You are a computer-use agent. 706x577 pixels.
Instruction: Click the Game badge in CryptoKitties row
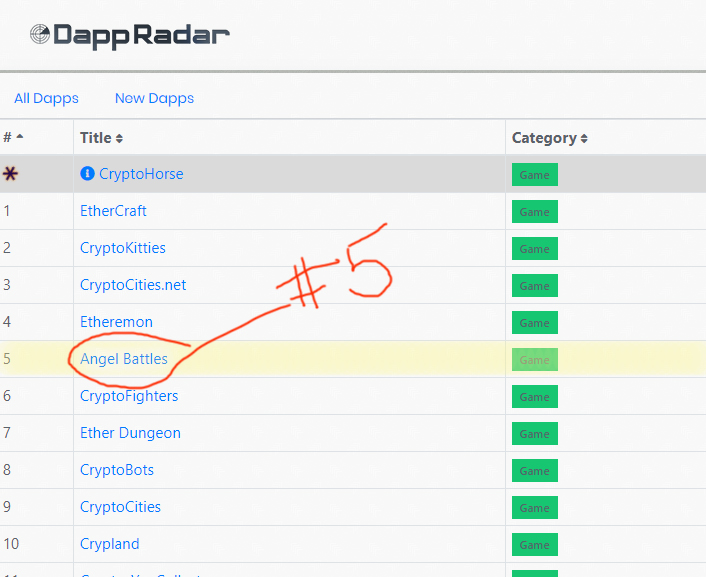(534, 249)
